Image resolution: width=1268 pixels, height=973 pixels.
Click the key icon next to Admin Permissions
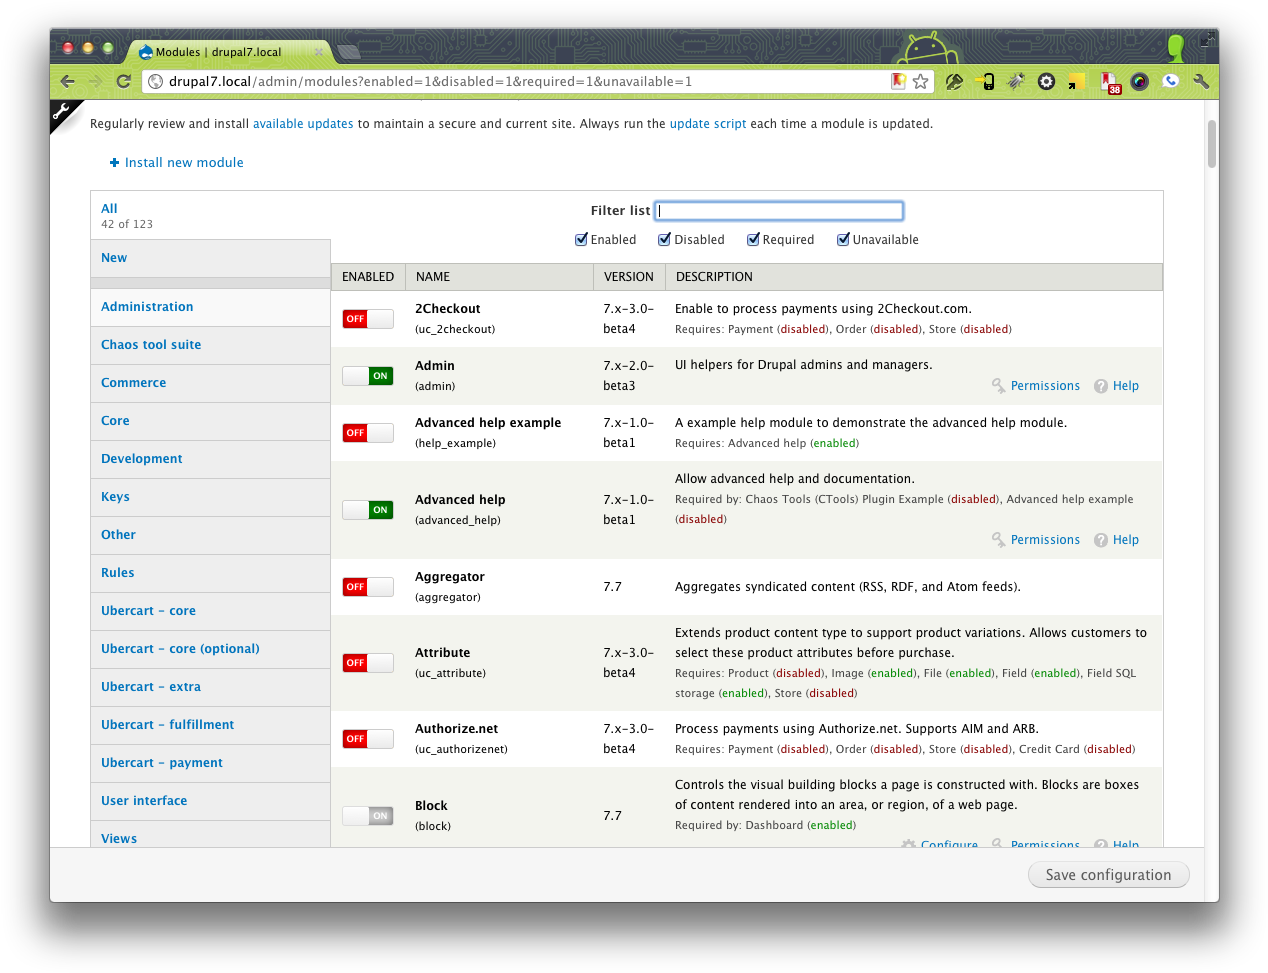(x=998, y=386)
